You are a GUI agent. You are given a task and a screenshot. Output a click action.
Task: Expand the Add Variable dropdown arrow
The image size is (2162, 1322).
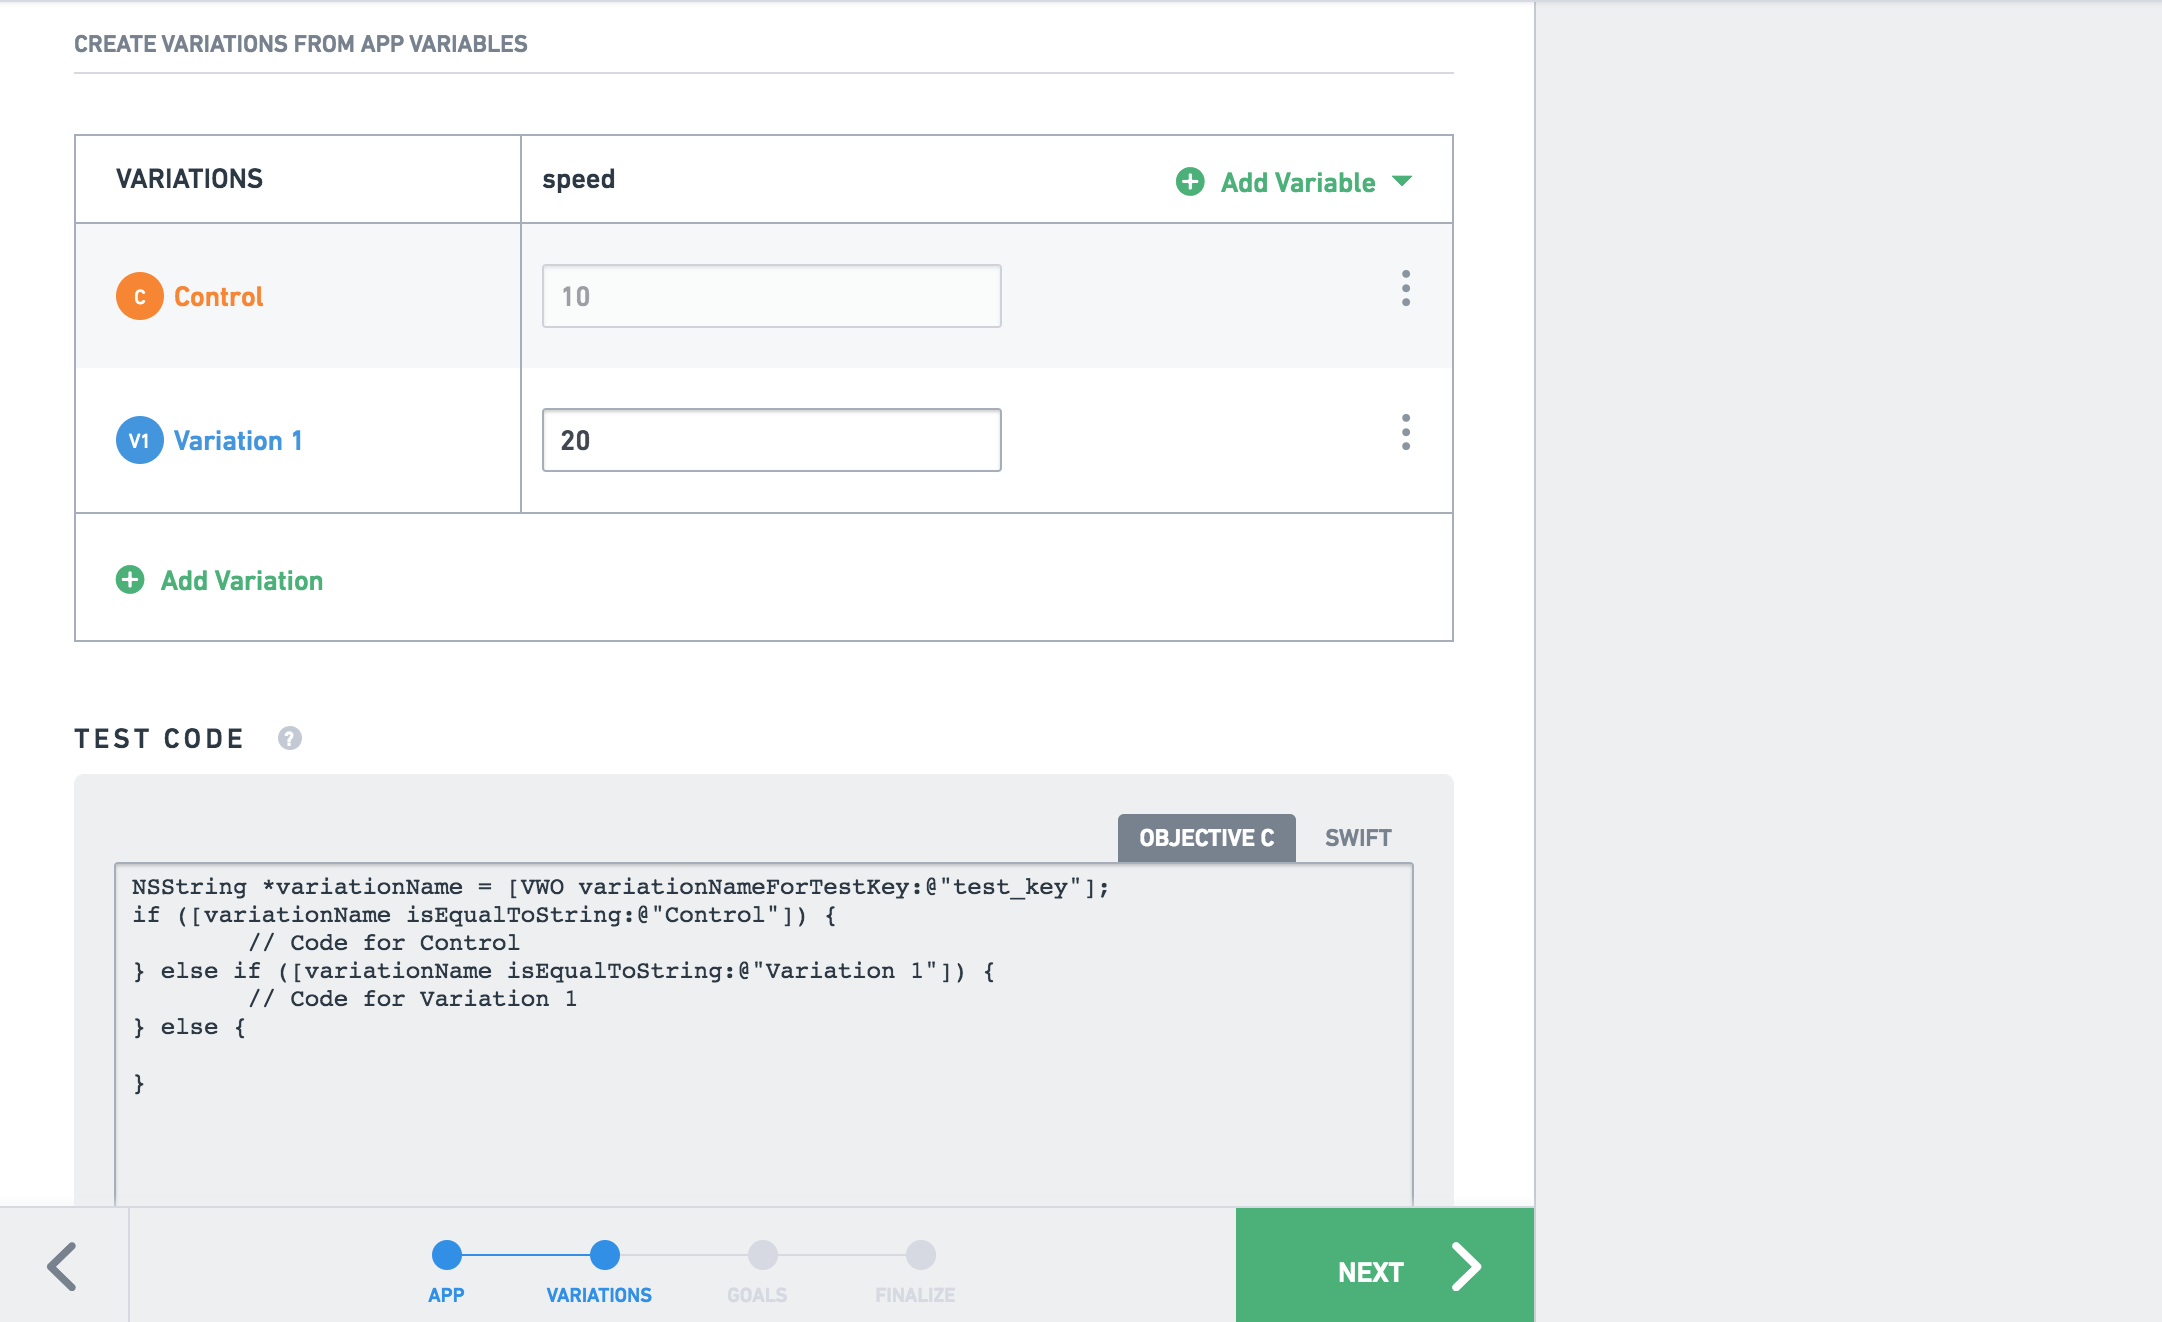(x=1402, y=181)
